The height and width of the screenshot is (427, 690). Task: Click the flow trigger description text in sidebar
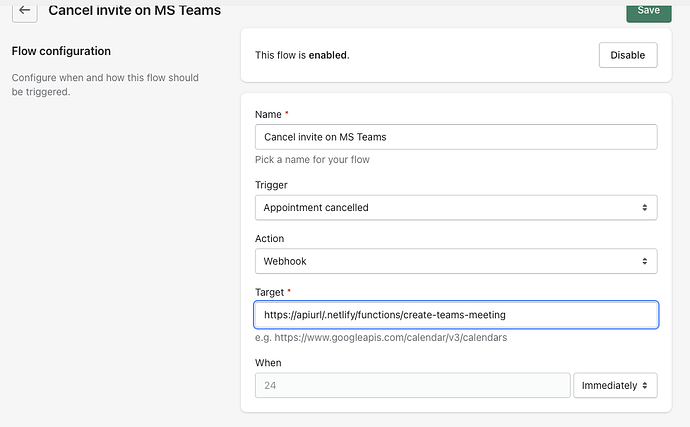tap(105, 84)
